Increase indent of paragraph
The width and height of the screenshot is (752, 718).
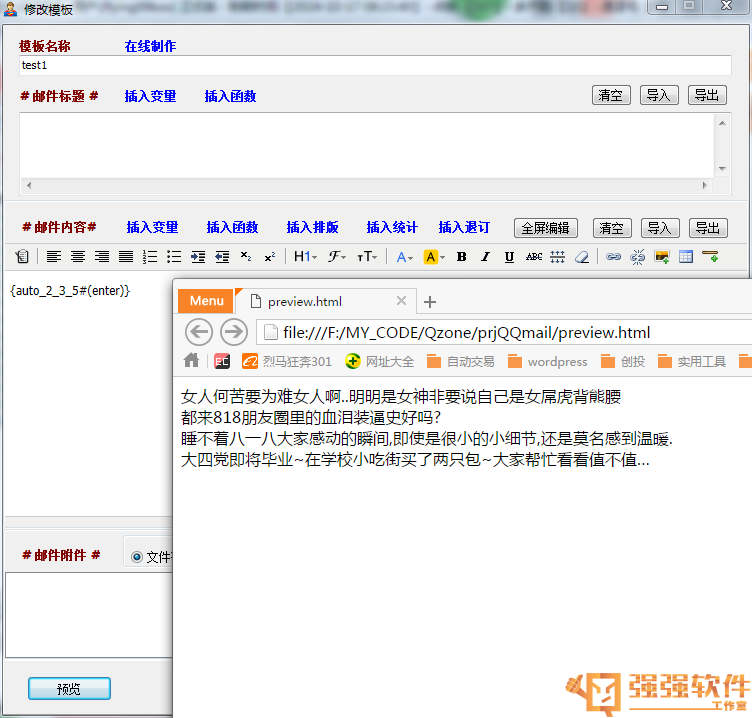pos(198,257)
